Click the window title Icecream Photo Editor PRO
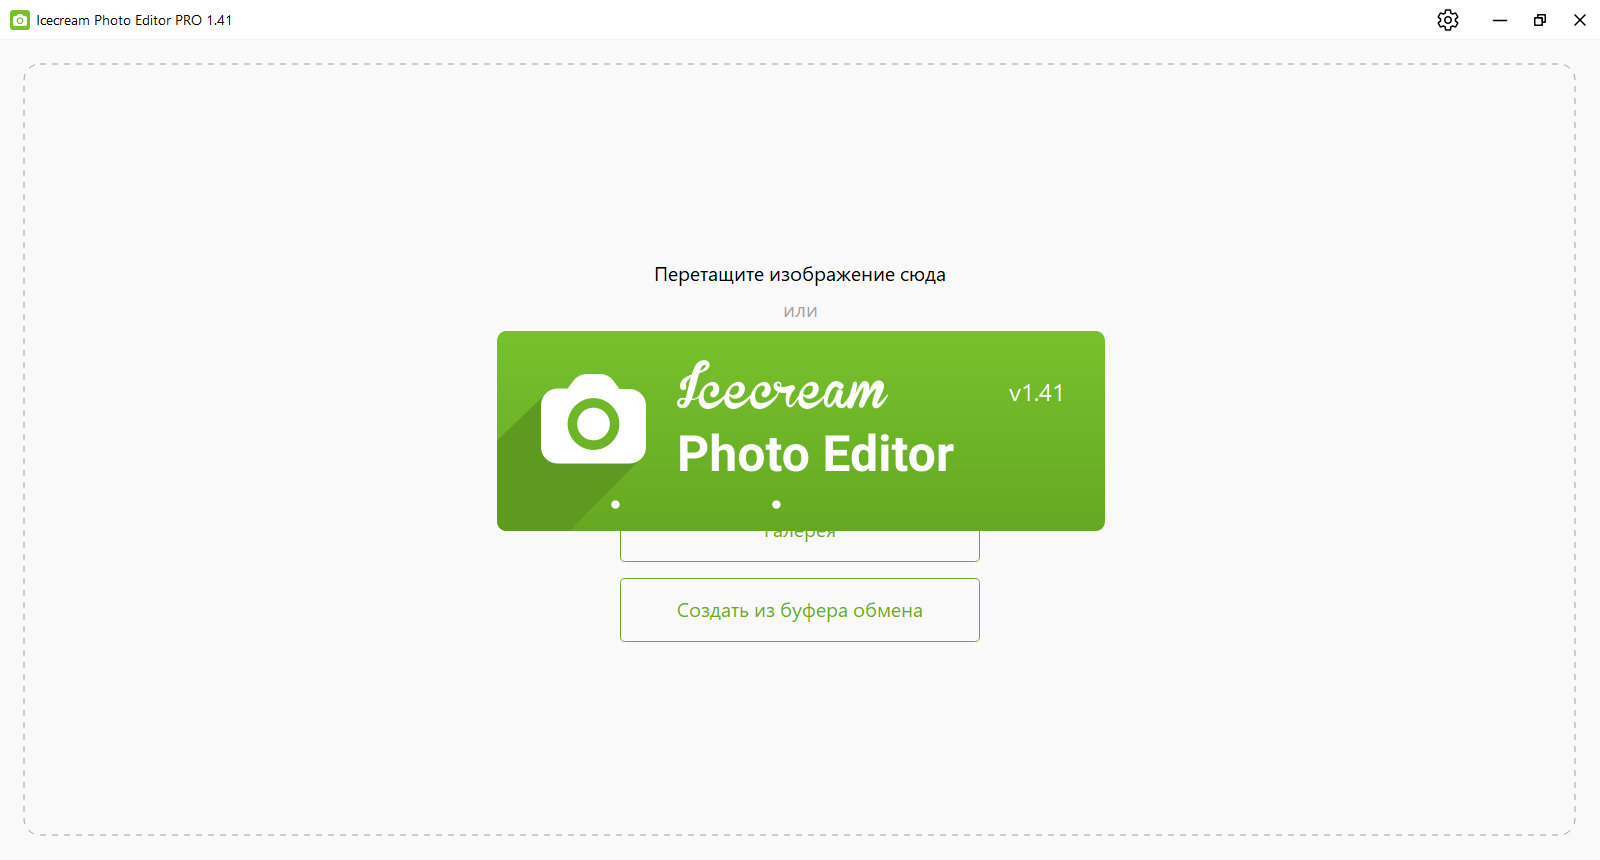1600x860 pixels. pyautogui.click(x=134, y=20)
